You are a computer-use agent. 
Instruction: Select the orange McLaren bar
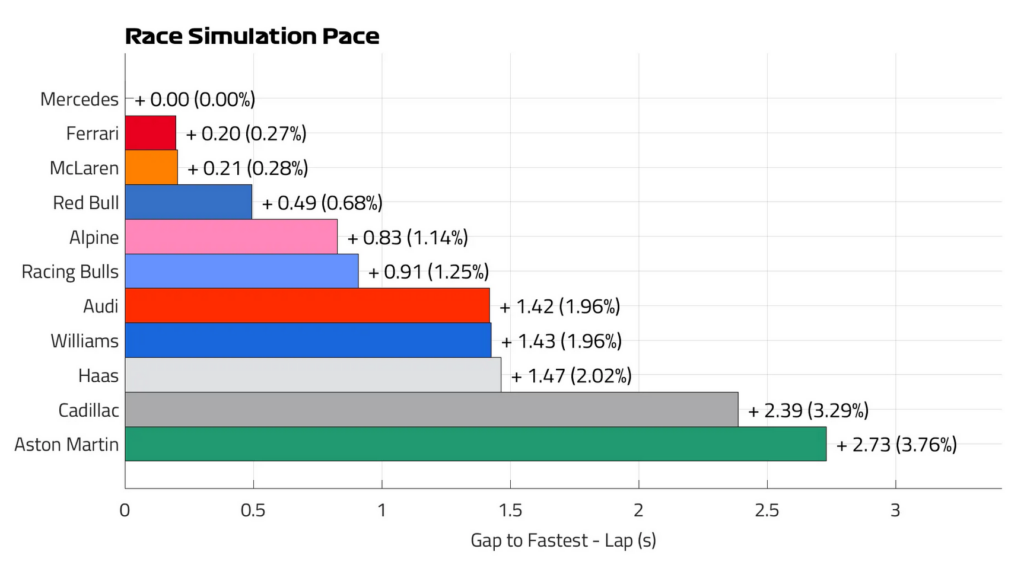152,168
